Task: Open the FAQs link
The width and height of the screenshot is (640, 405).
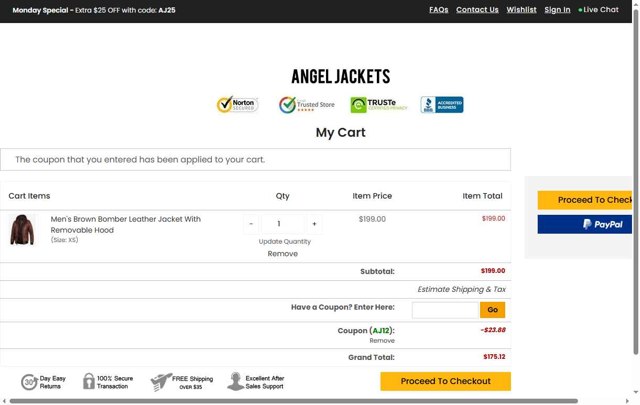Action: tap(438, 10)
